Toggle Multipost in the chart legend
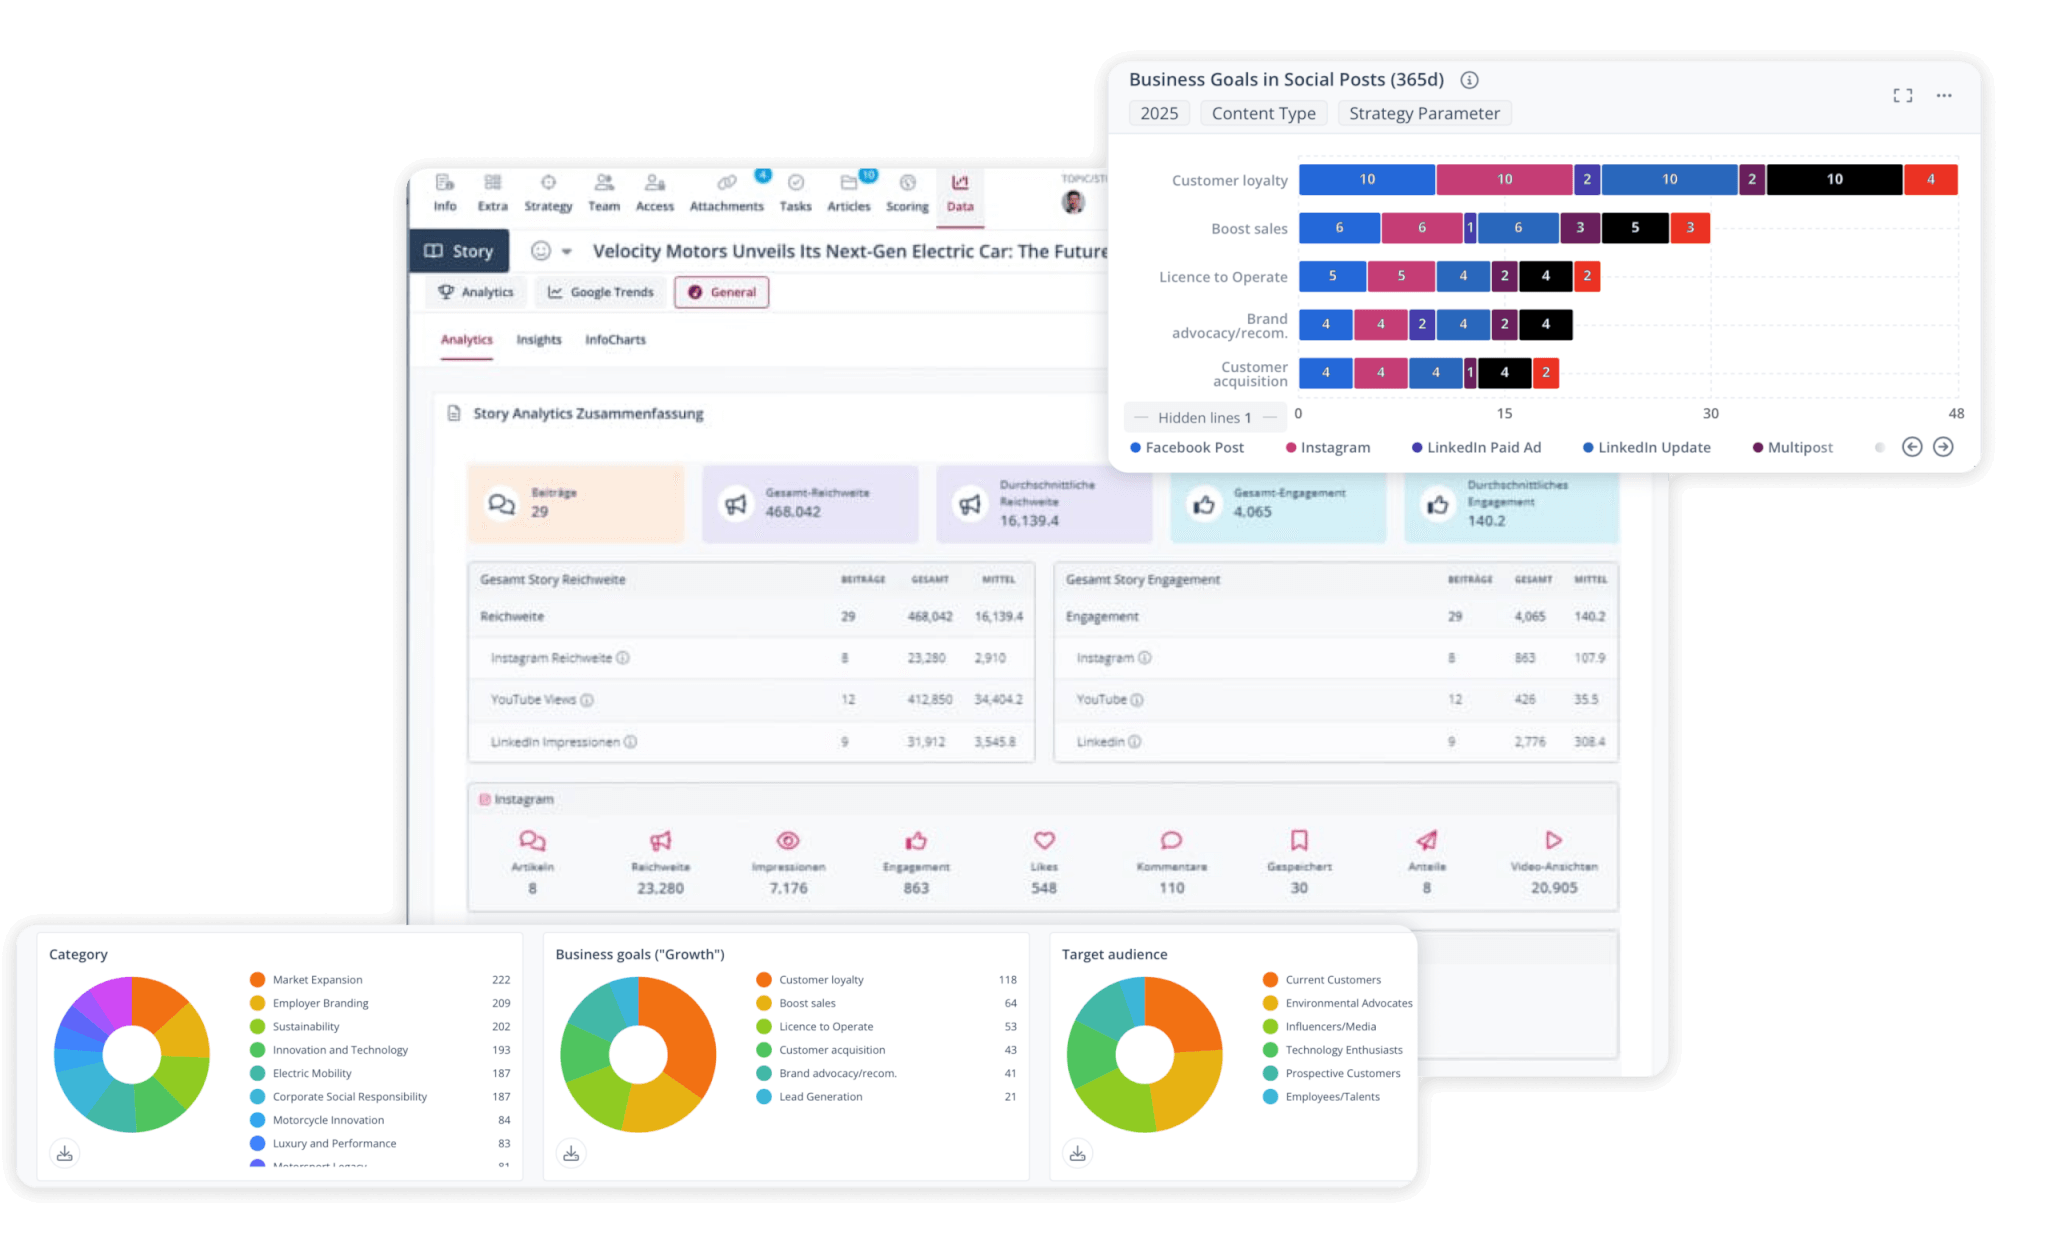This screenshot has width=2048, height=1245. click(x=1798, y=447)
